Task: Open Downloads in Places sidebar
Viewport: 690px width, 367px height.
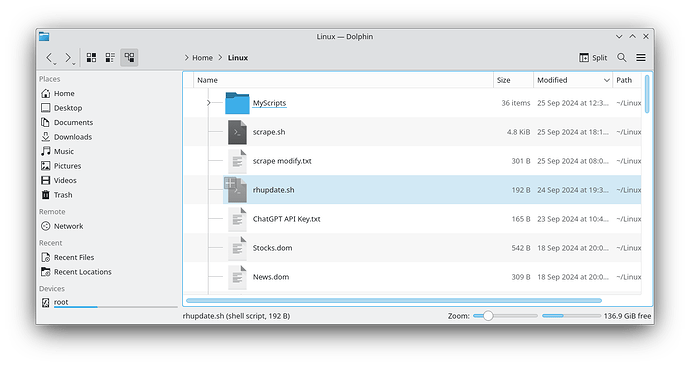Action: pos(73,137)
